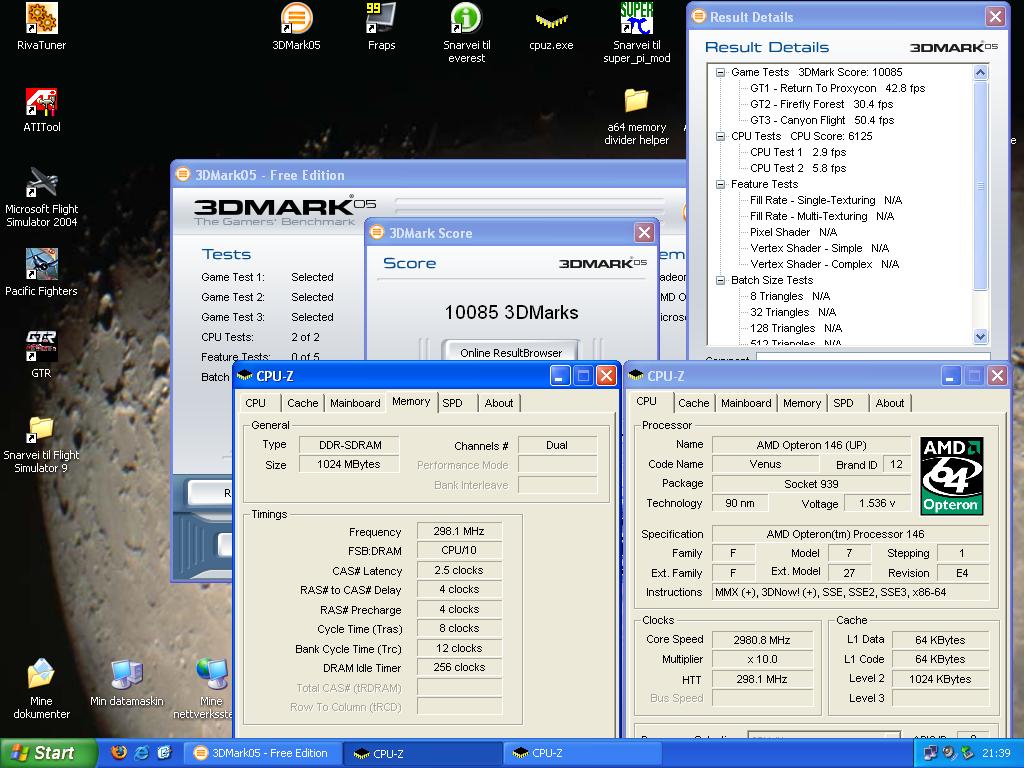Open Memory tab in right CPU-Z window
Viewport: 1024px width, 768px height.
(801, 403)
